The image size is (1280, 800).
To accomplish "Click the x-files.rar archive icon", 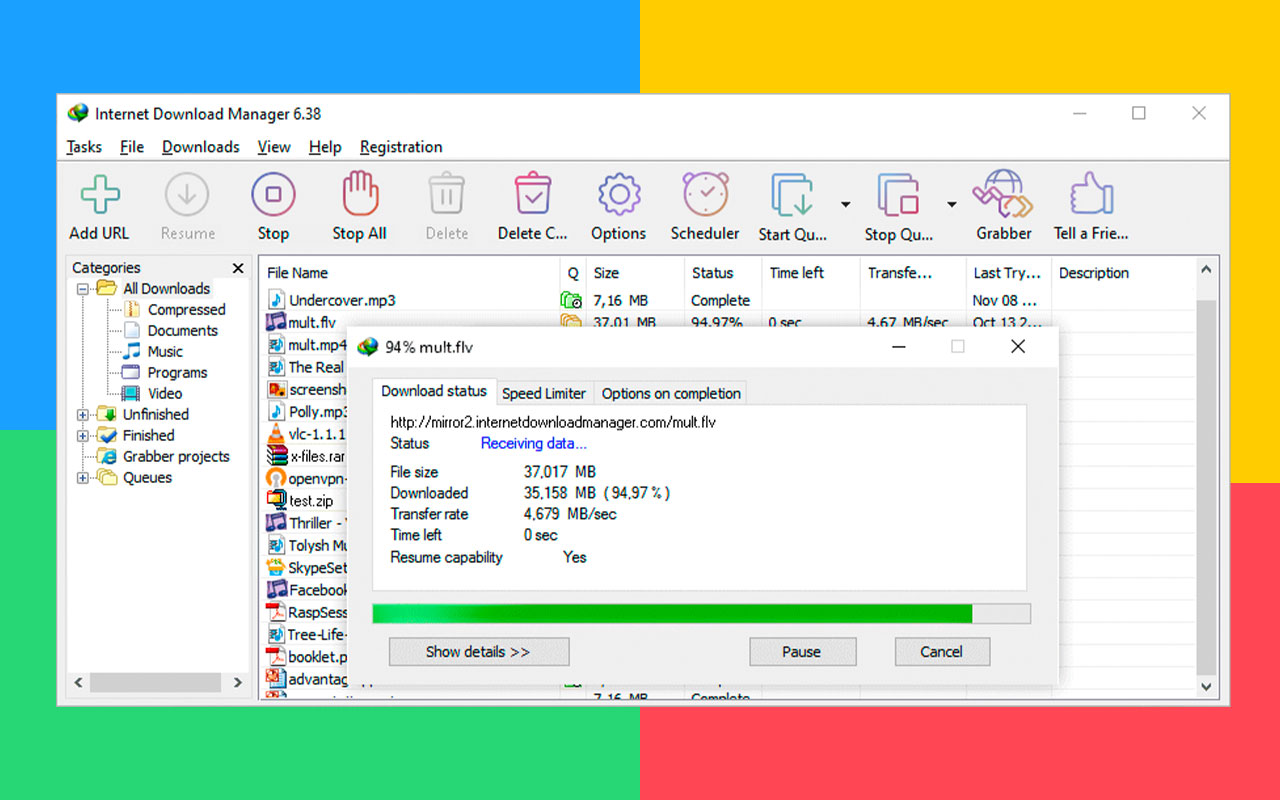I will click(x=276, y=456).
